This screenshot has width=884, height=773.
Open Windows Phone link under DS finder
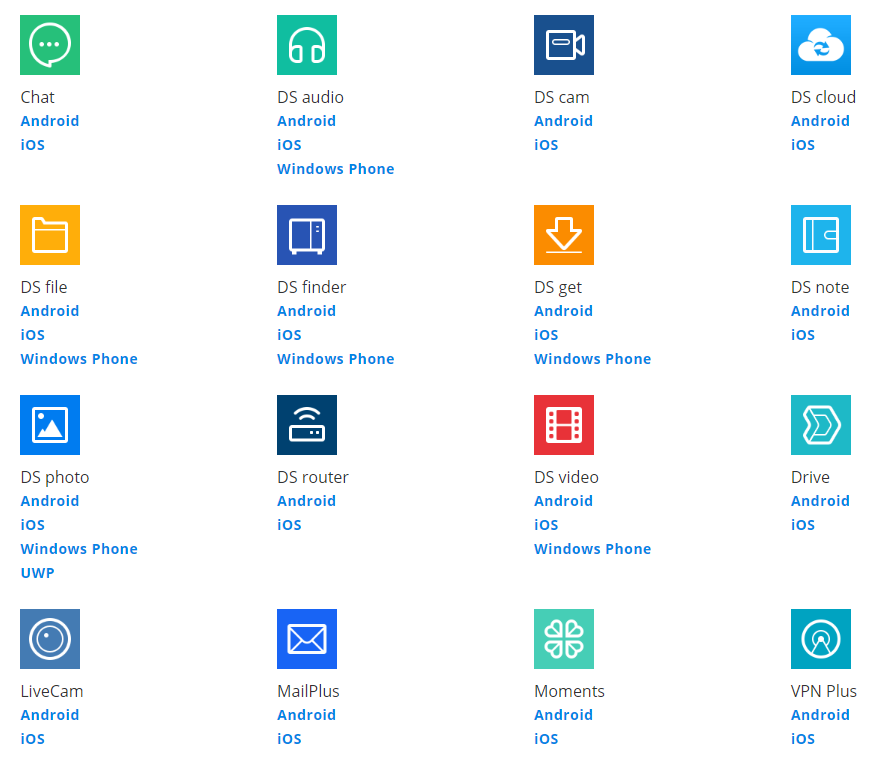tap(335, 359)
